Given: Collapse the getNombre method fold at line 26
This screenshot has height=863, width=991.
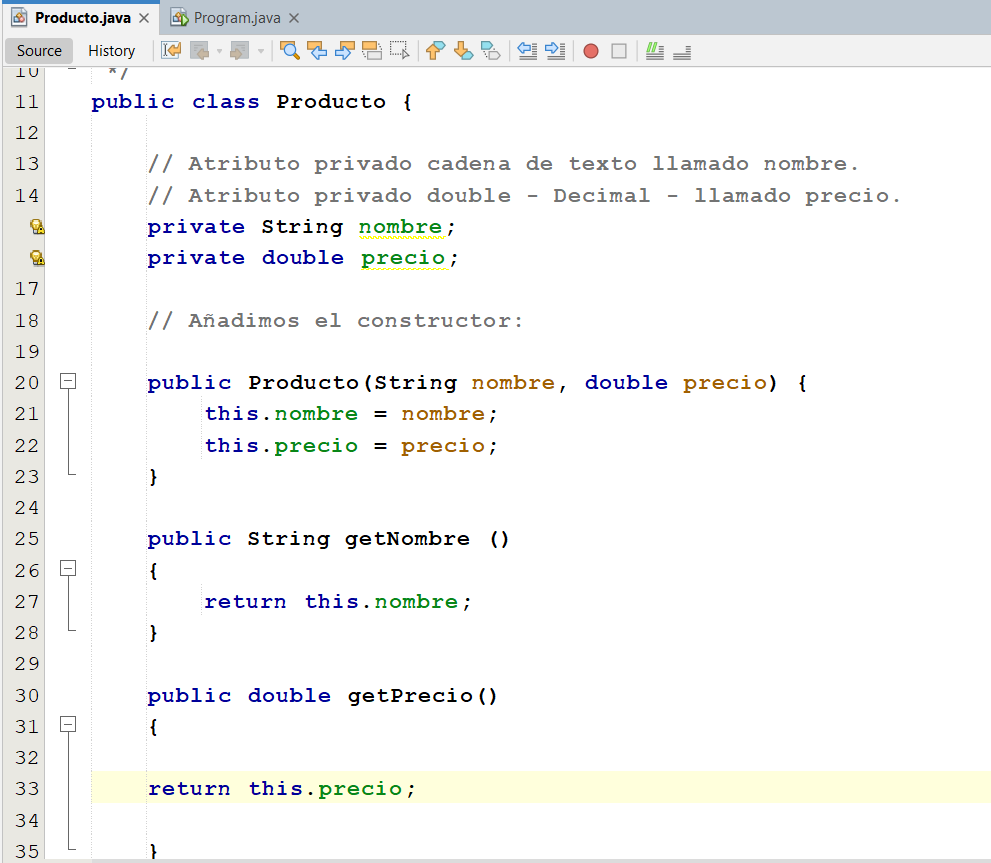Looking at the screenshot, I should pos(67,568).
